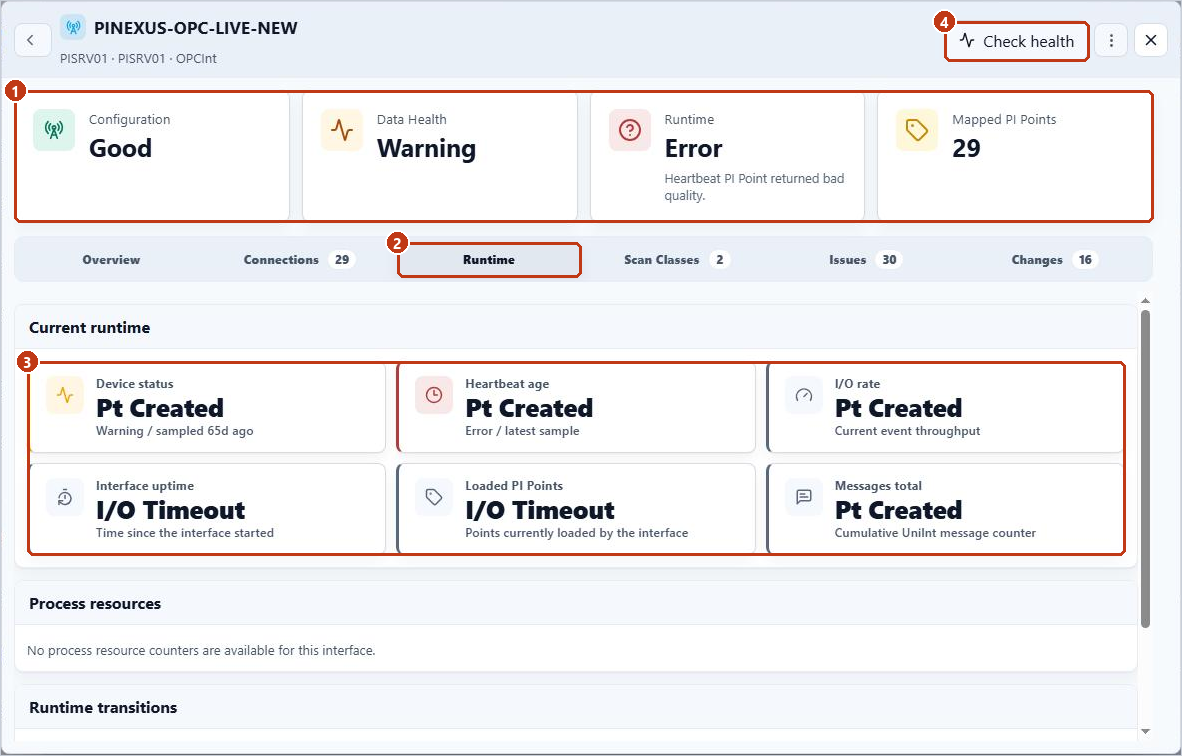
Task: Click the Loaded PI Points tag icon
Action: tap(433, 497)
